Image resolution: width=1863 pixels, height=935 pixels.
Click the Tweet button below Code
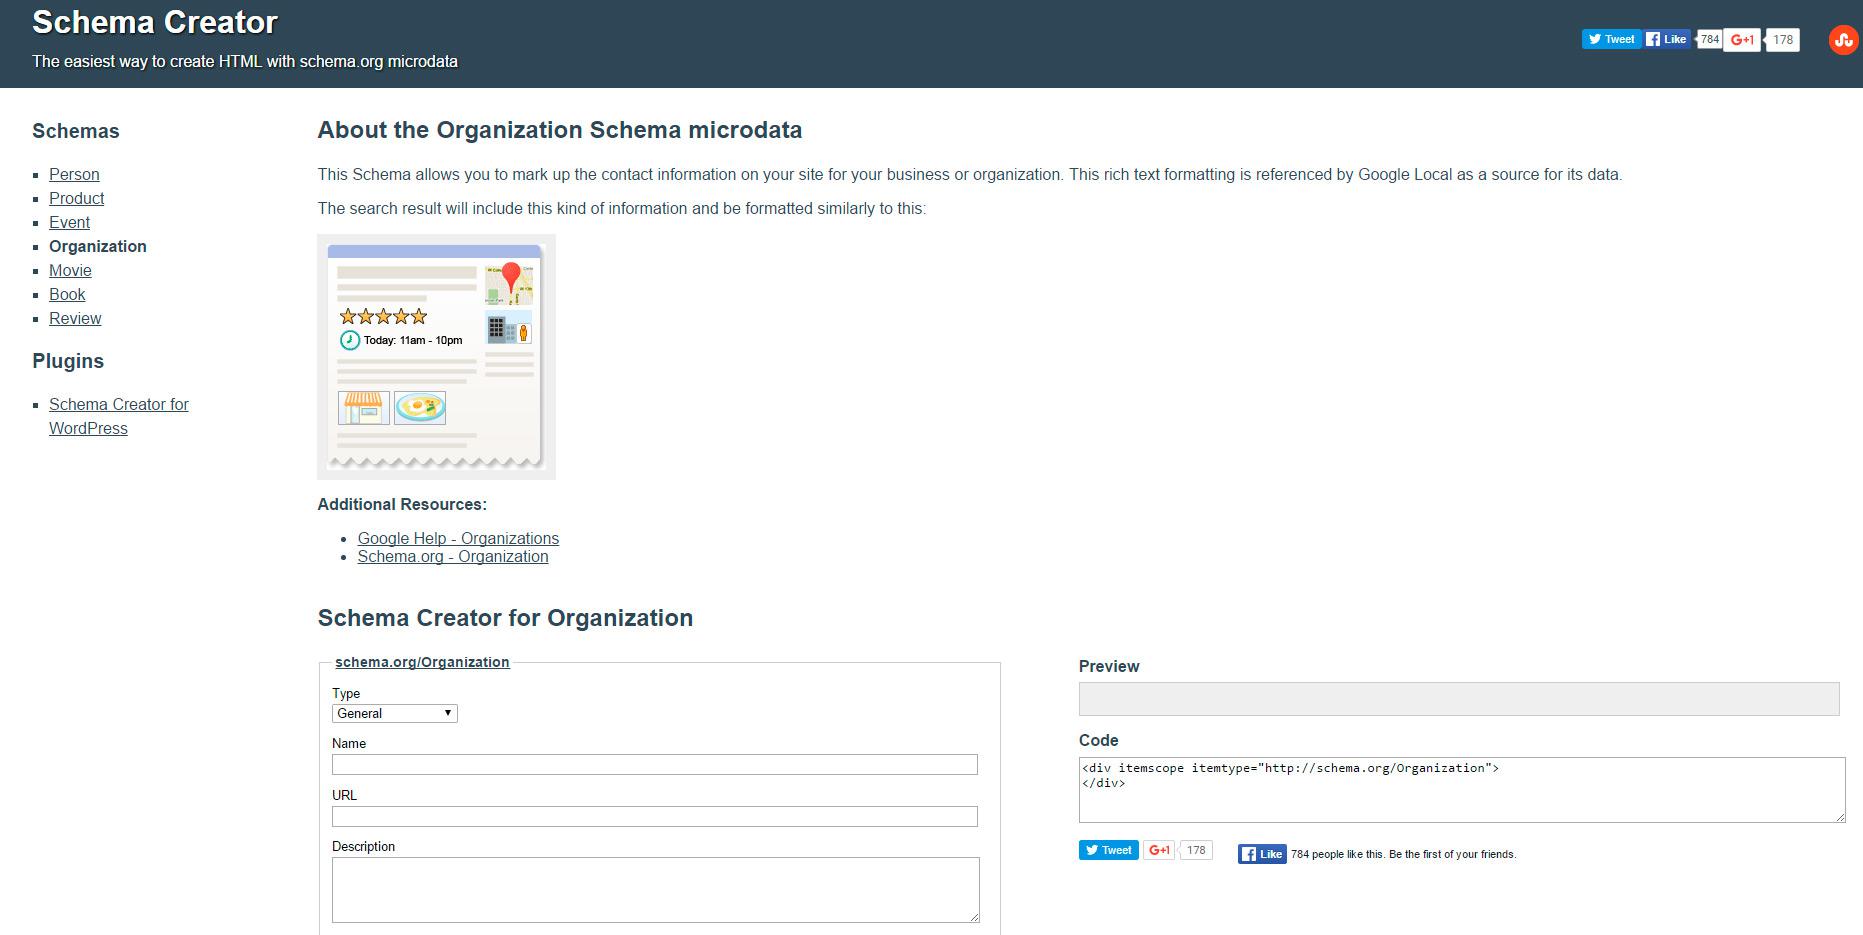pyautogui.click(x=1108, y=850)
